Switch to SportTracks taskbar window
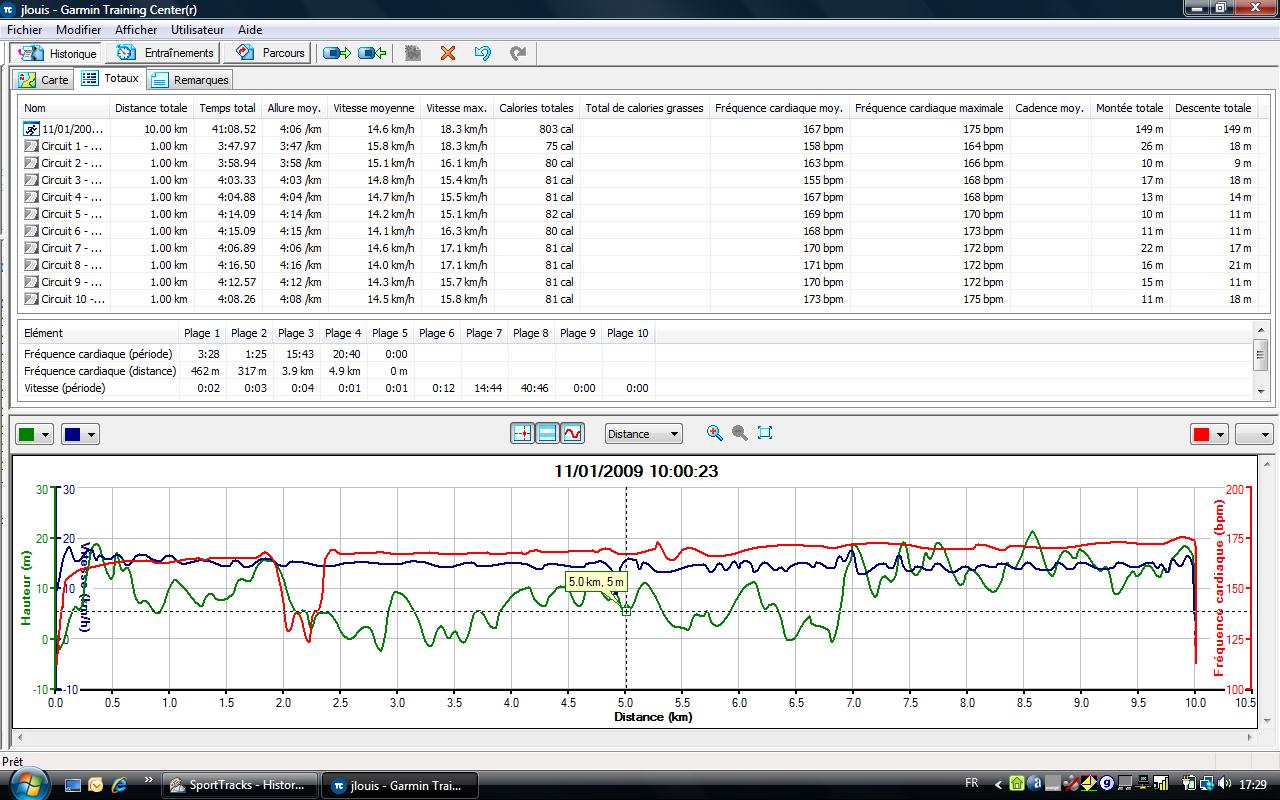The width and height of the screenshot is (1280, 800). coord(240,785)
